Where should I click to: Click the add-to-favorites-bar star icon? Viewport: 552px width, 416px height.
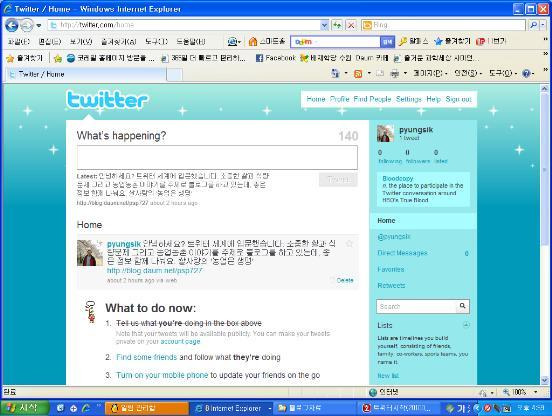tap(58, 58)
